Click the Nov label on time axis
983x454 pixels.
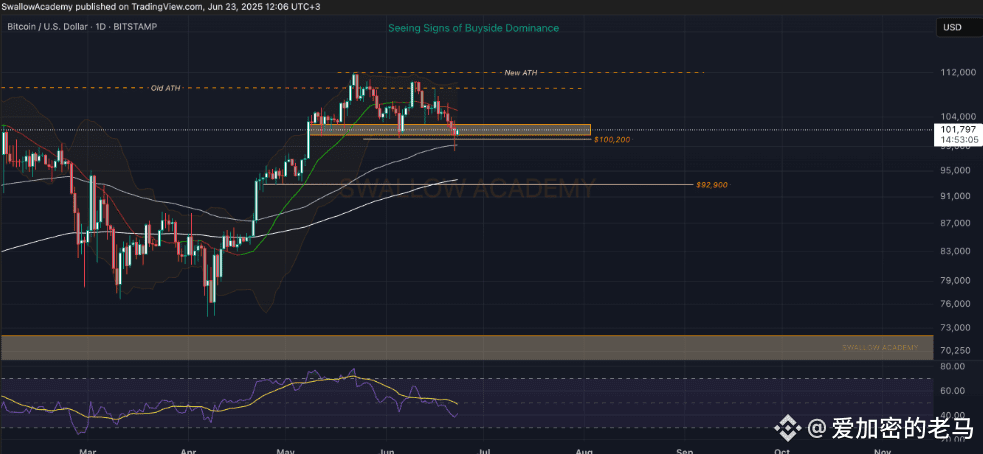pyautogui.click(x=881, y=450)
